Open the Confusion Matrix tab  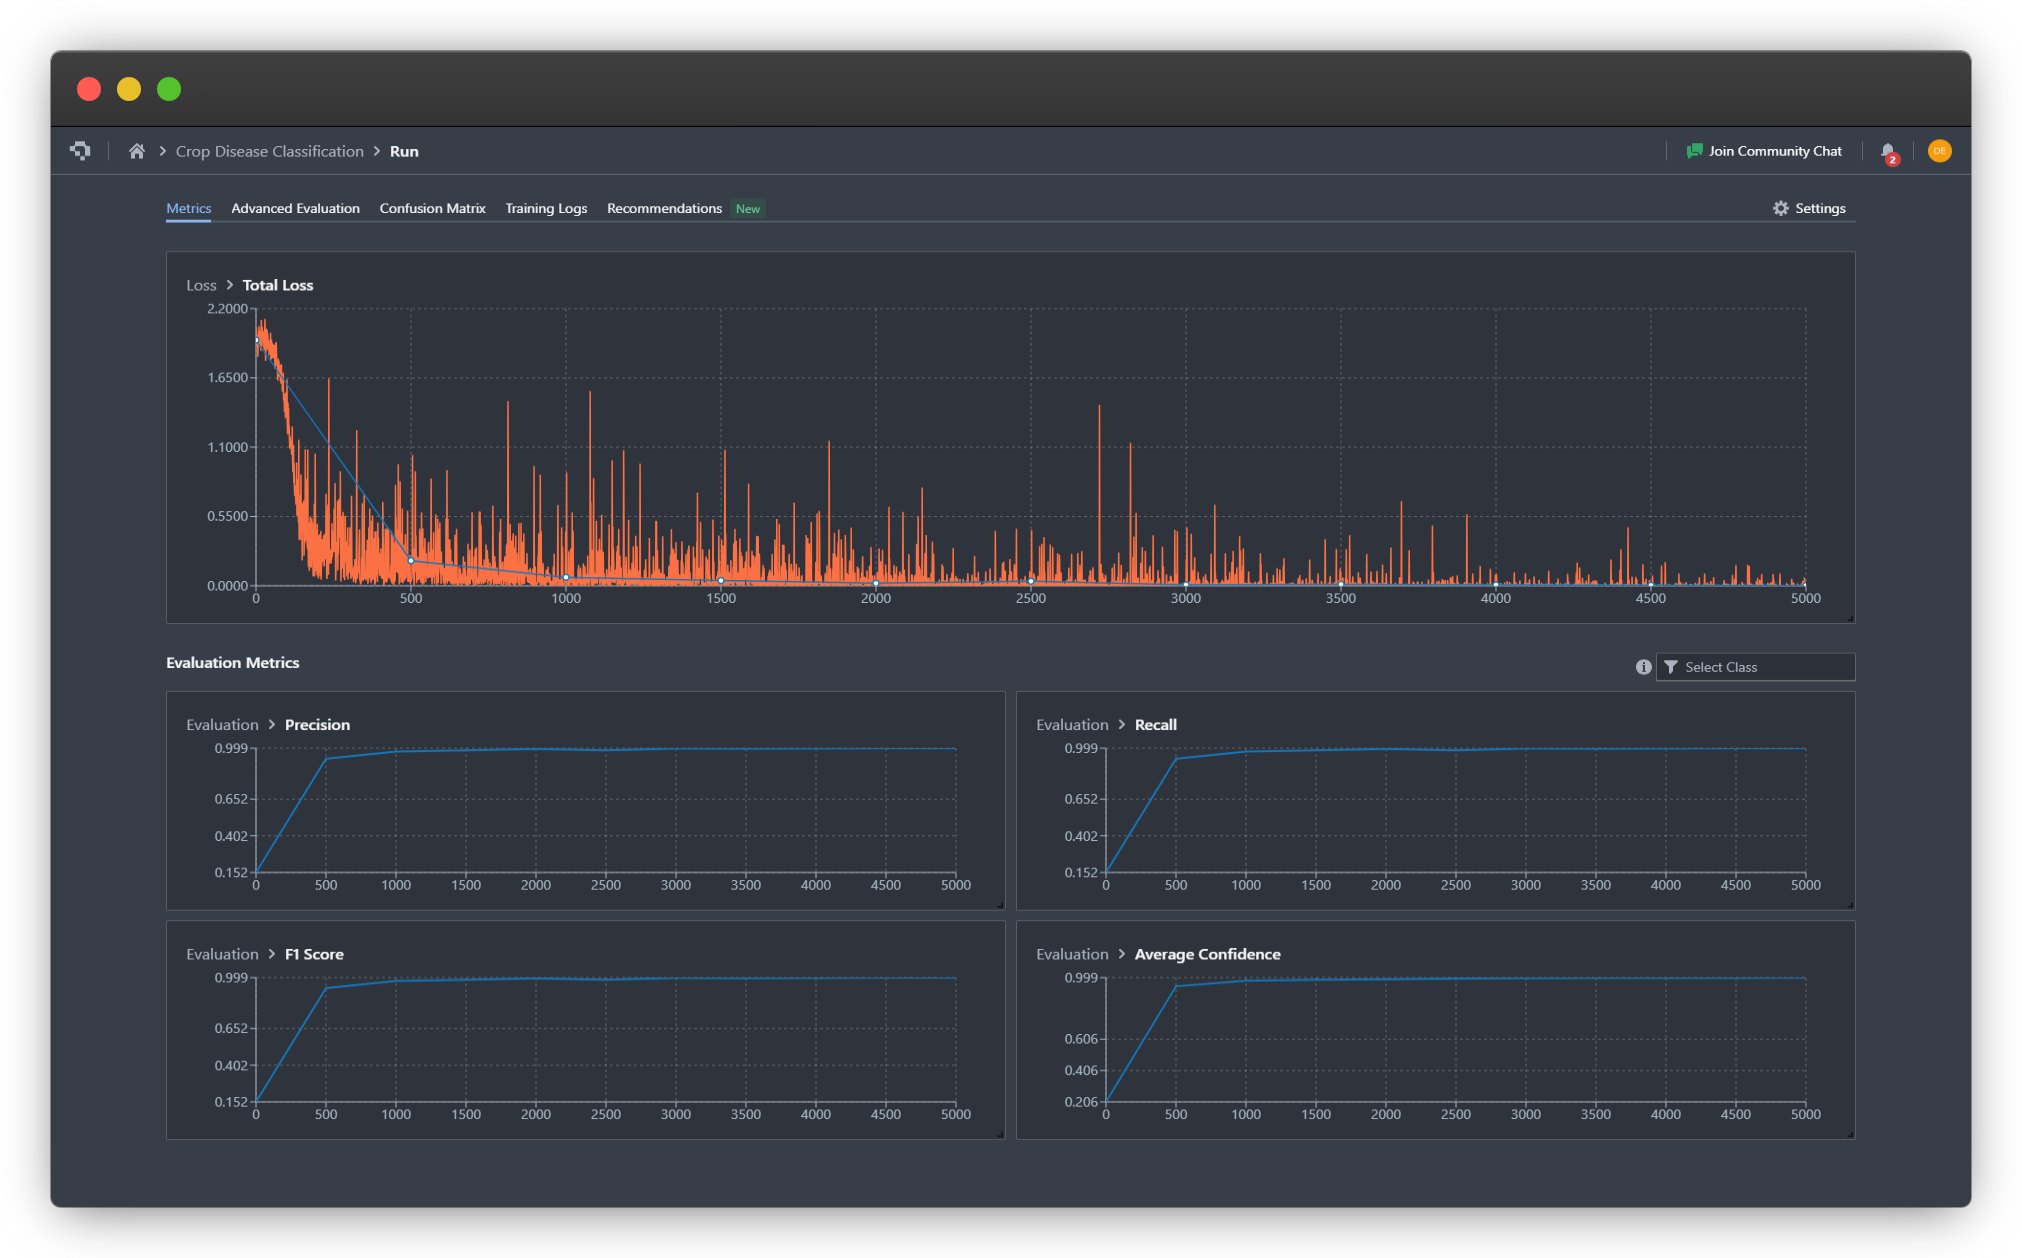point(432,208)
